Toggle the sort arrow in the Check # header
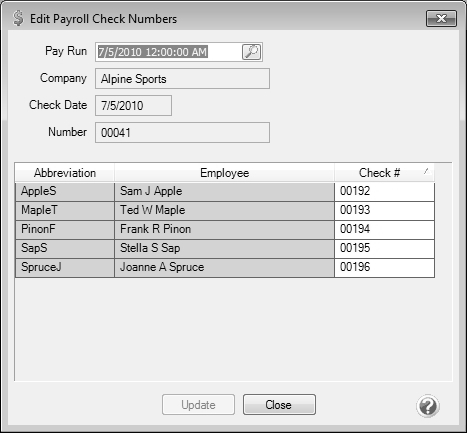467x433 pixels. point(426,171)
